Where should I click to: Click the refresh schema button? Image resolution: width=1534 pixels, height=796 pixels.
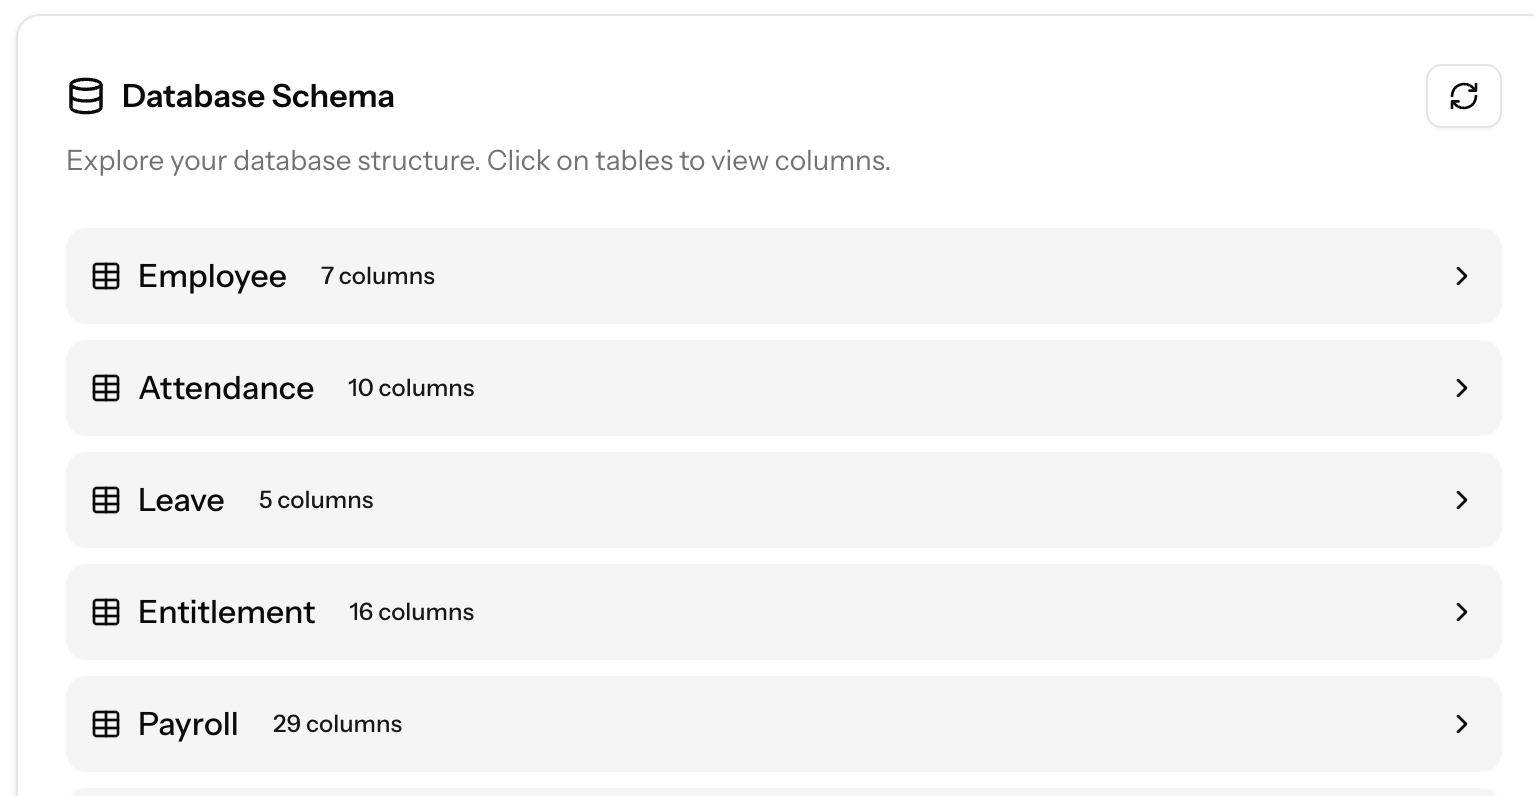point(1463,96)
